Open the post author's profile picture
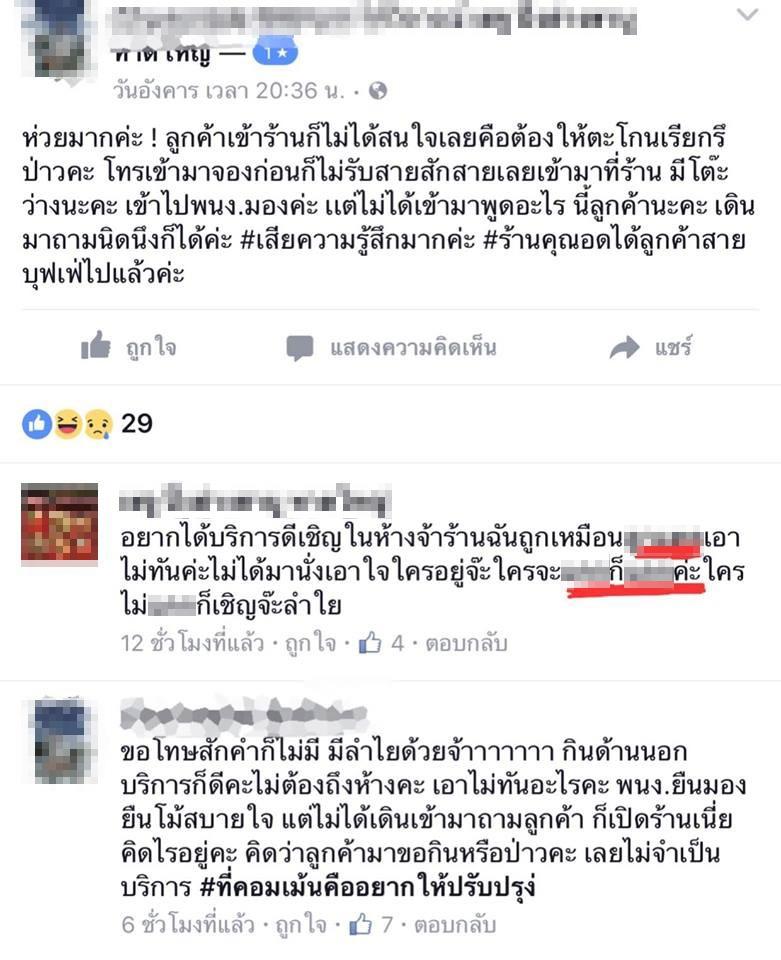Image resolution: width=781 pixels, height=960 pixels. click(58, 40)
